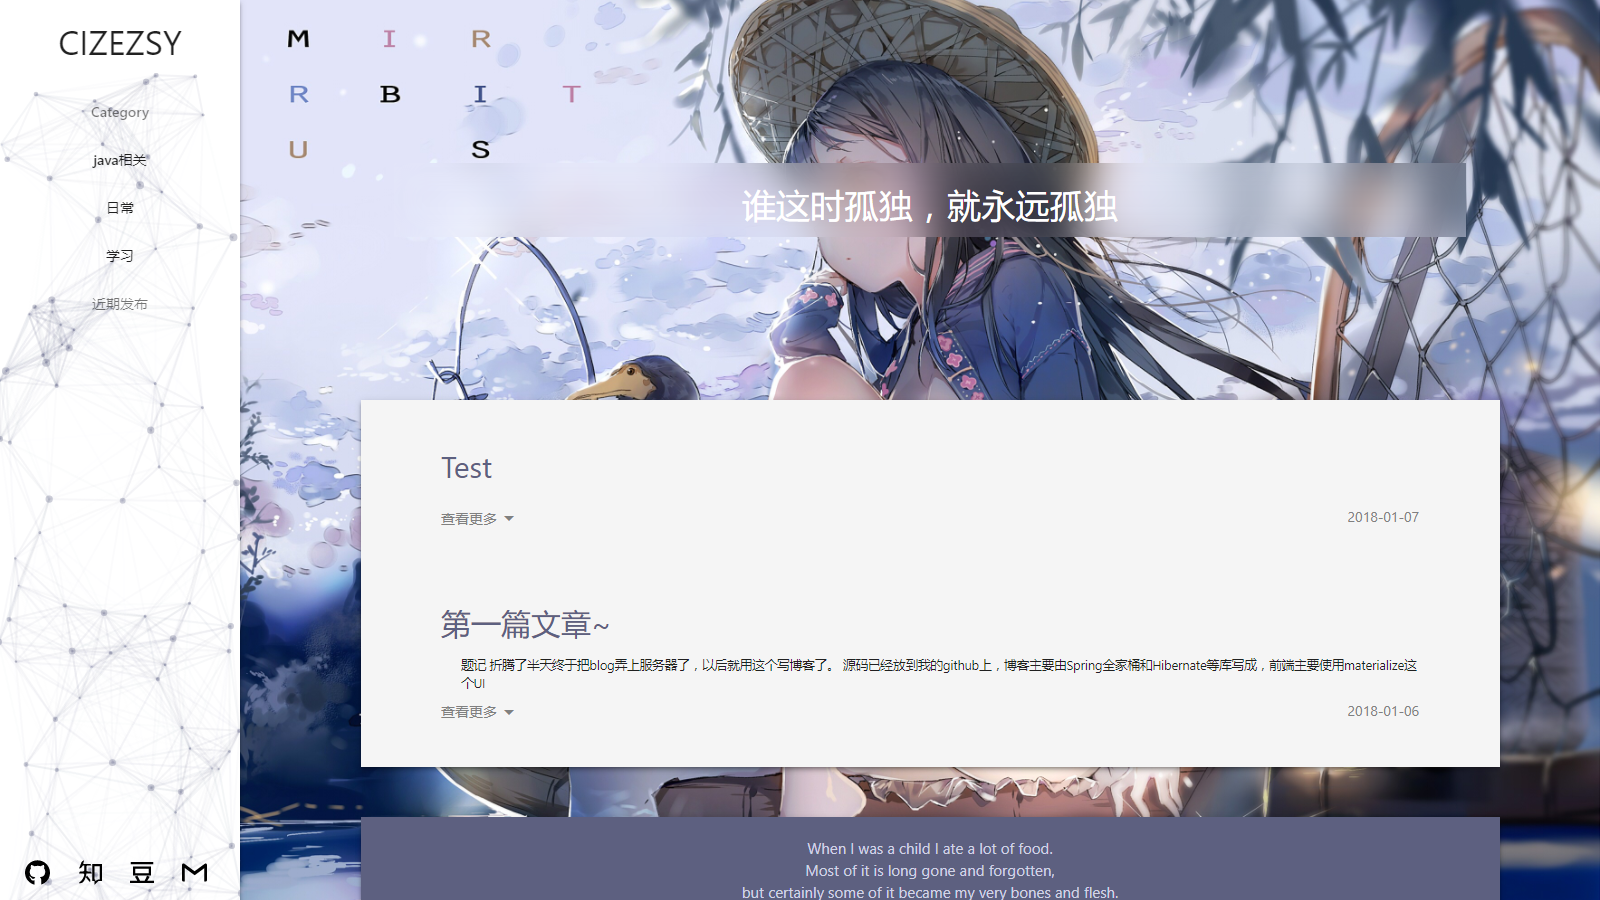Click the black letter M in header
This screenshot has width=1600, height=900.
[x=298, y=39]
